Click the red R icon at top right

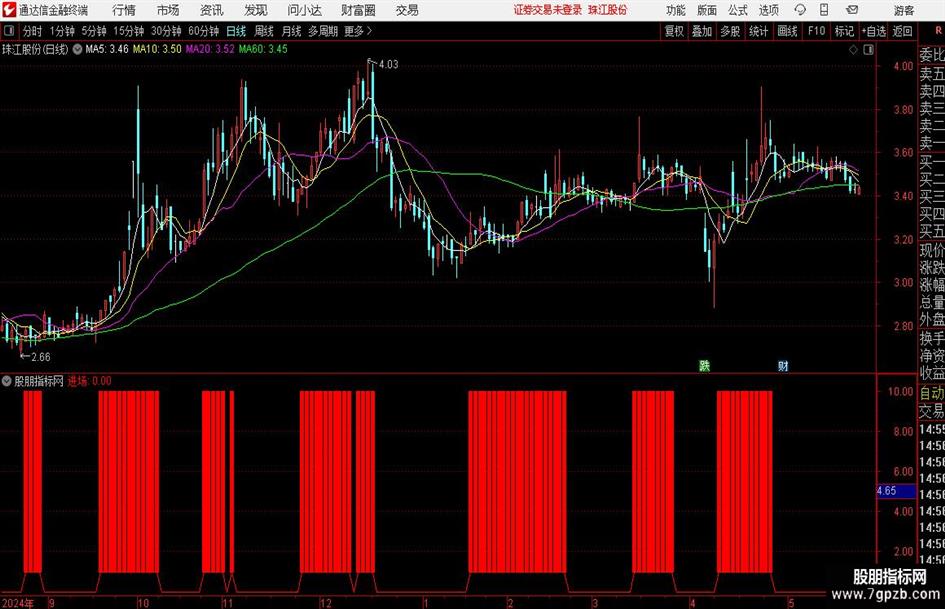tap(938, 30)
